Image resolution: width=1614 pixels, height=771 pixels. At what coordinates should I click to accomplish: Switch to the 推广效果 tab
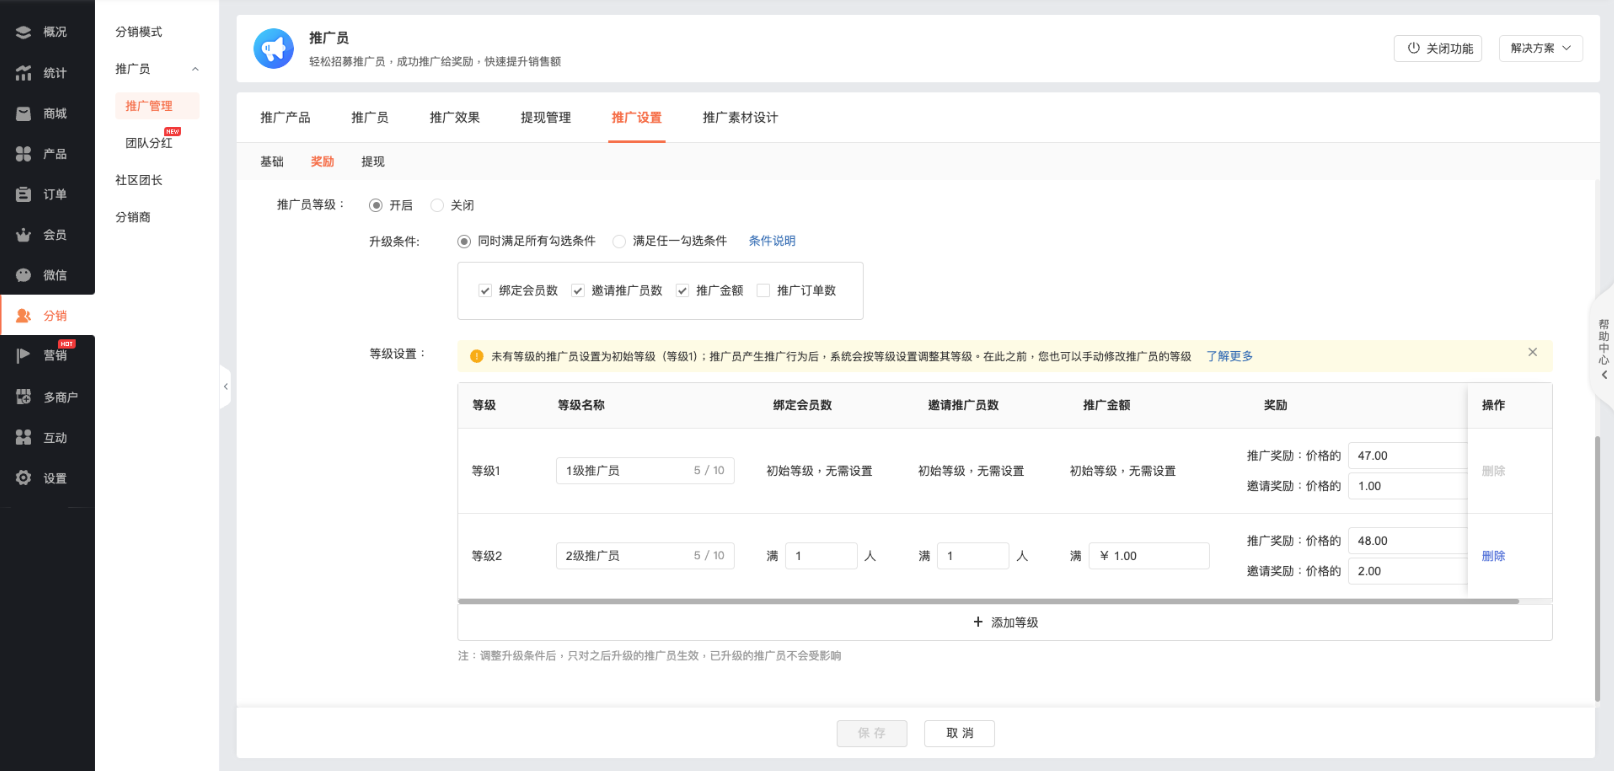[454, 118]
